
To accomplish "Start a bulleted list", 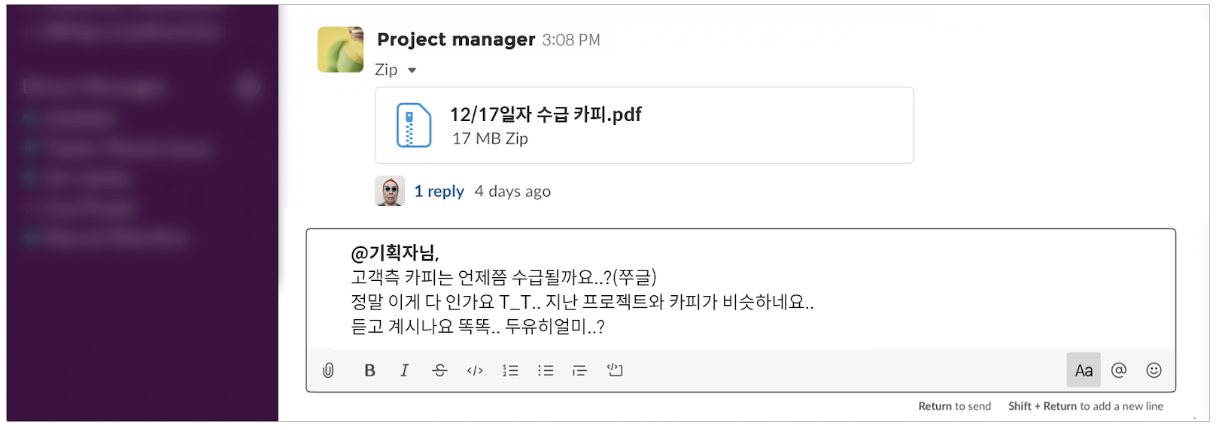I will click(546, 370).
